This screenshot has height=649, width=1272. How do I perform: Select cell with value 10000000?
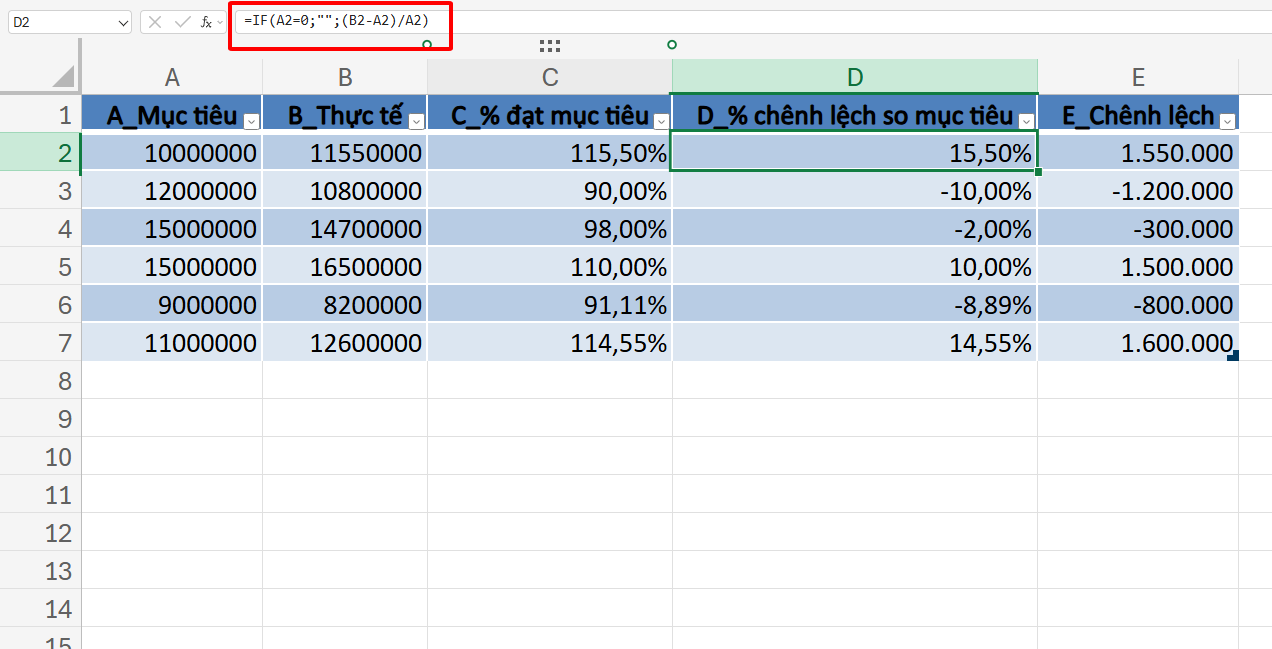pos(172,152)
